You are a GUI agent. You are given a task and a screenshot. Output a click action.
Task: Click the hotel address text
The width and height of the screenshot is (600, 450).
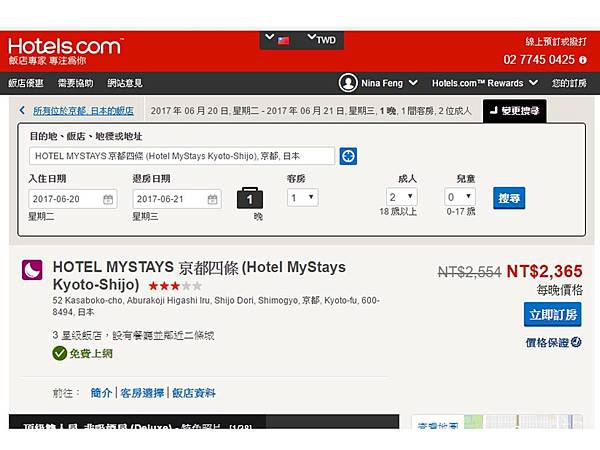[x=216, y=306]
